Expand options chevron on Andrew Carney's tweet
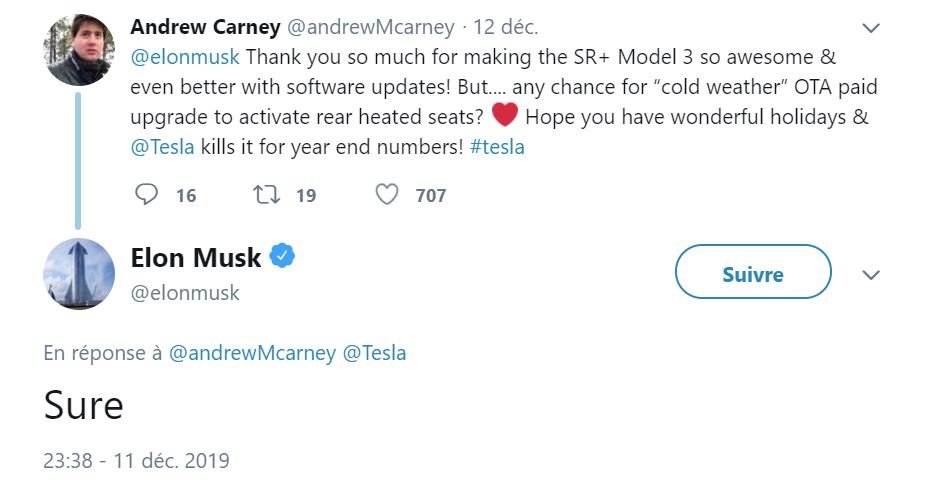The height and width of the screenshot is (492, 936). (x=870, y=27)
